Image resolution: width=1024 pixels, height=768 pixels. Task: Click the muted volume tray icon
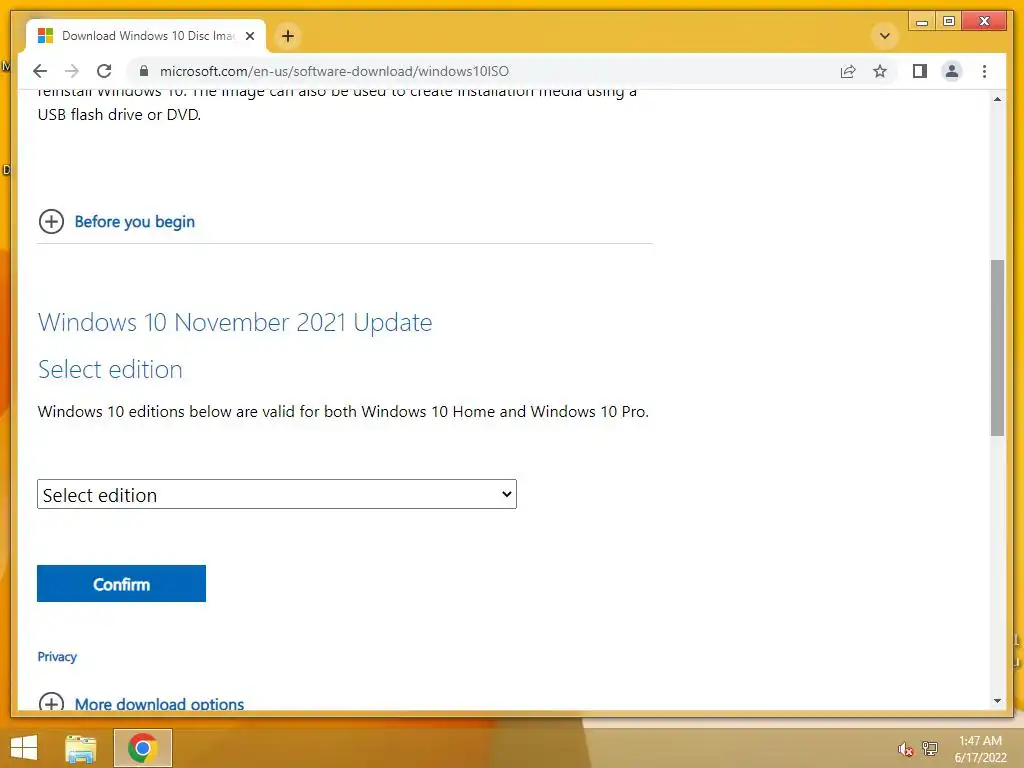click(905, 749)
